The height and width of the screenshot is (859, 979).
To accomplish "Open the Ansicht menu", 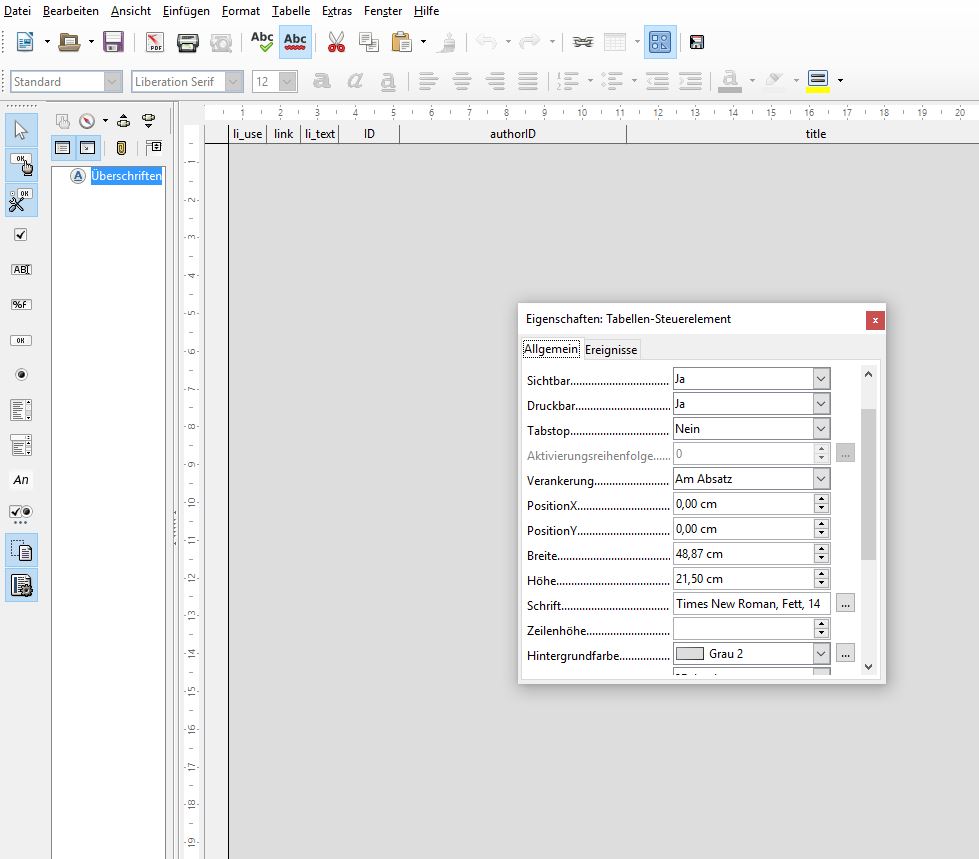I will [x=130, y=11].
